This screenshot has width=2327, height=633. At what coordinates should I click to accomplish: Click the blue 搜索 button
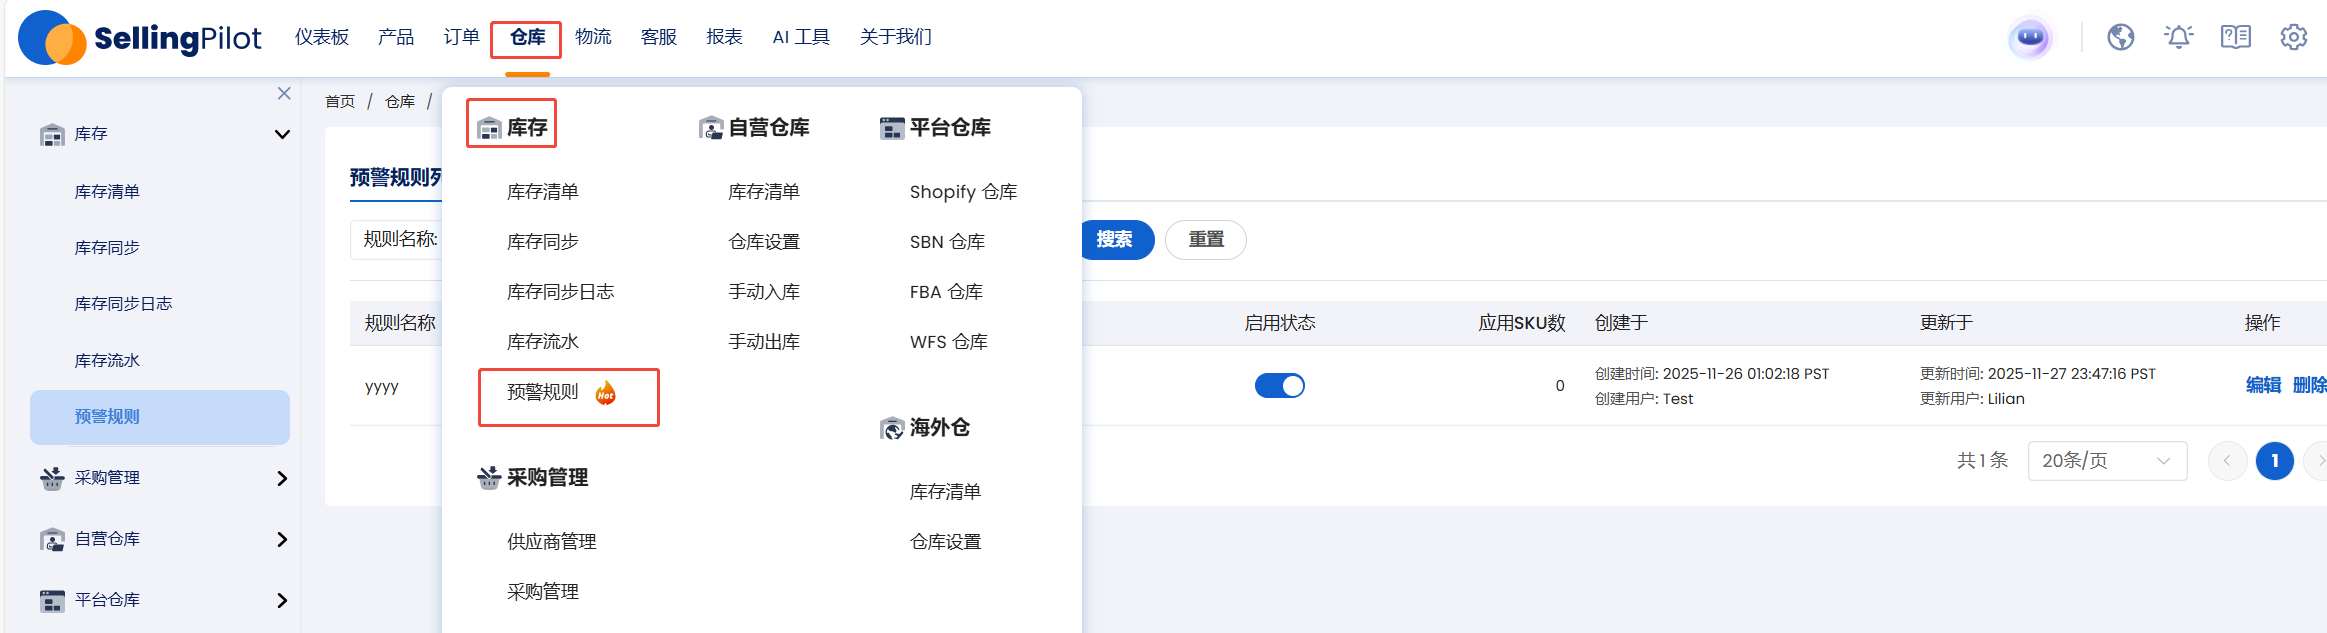1115,240
